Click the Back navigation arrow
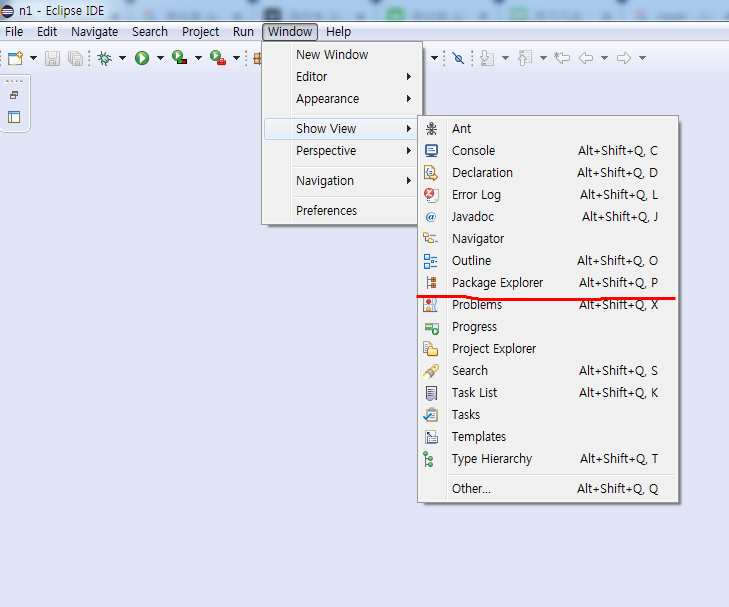729x607 pixels. 586,58
